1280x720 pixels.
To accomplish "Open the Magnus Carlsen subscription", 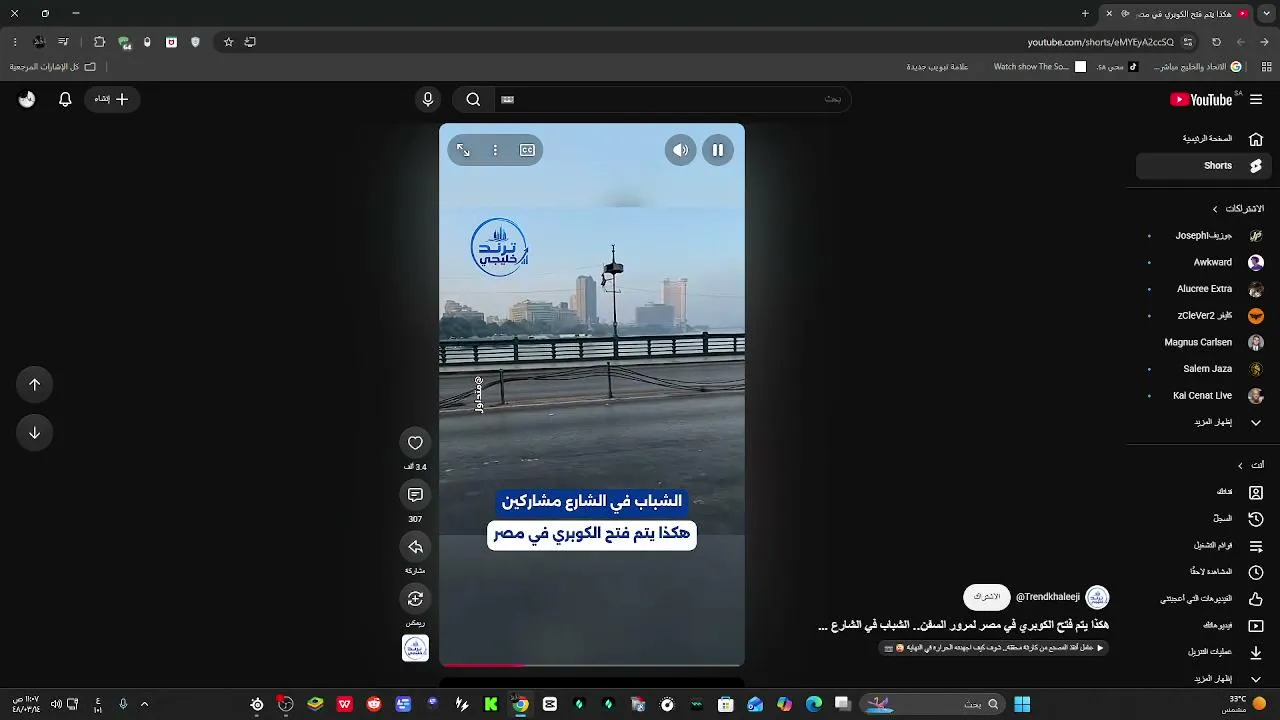I will (1204, 342).
